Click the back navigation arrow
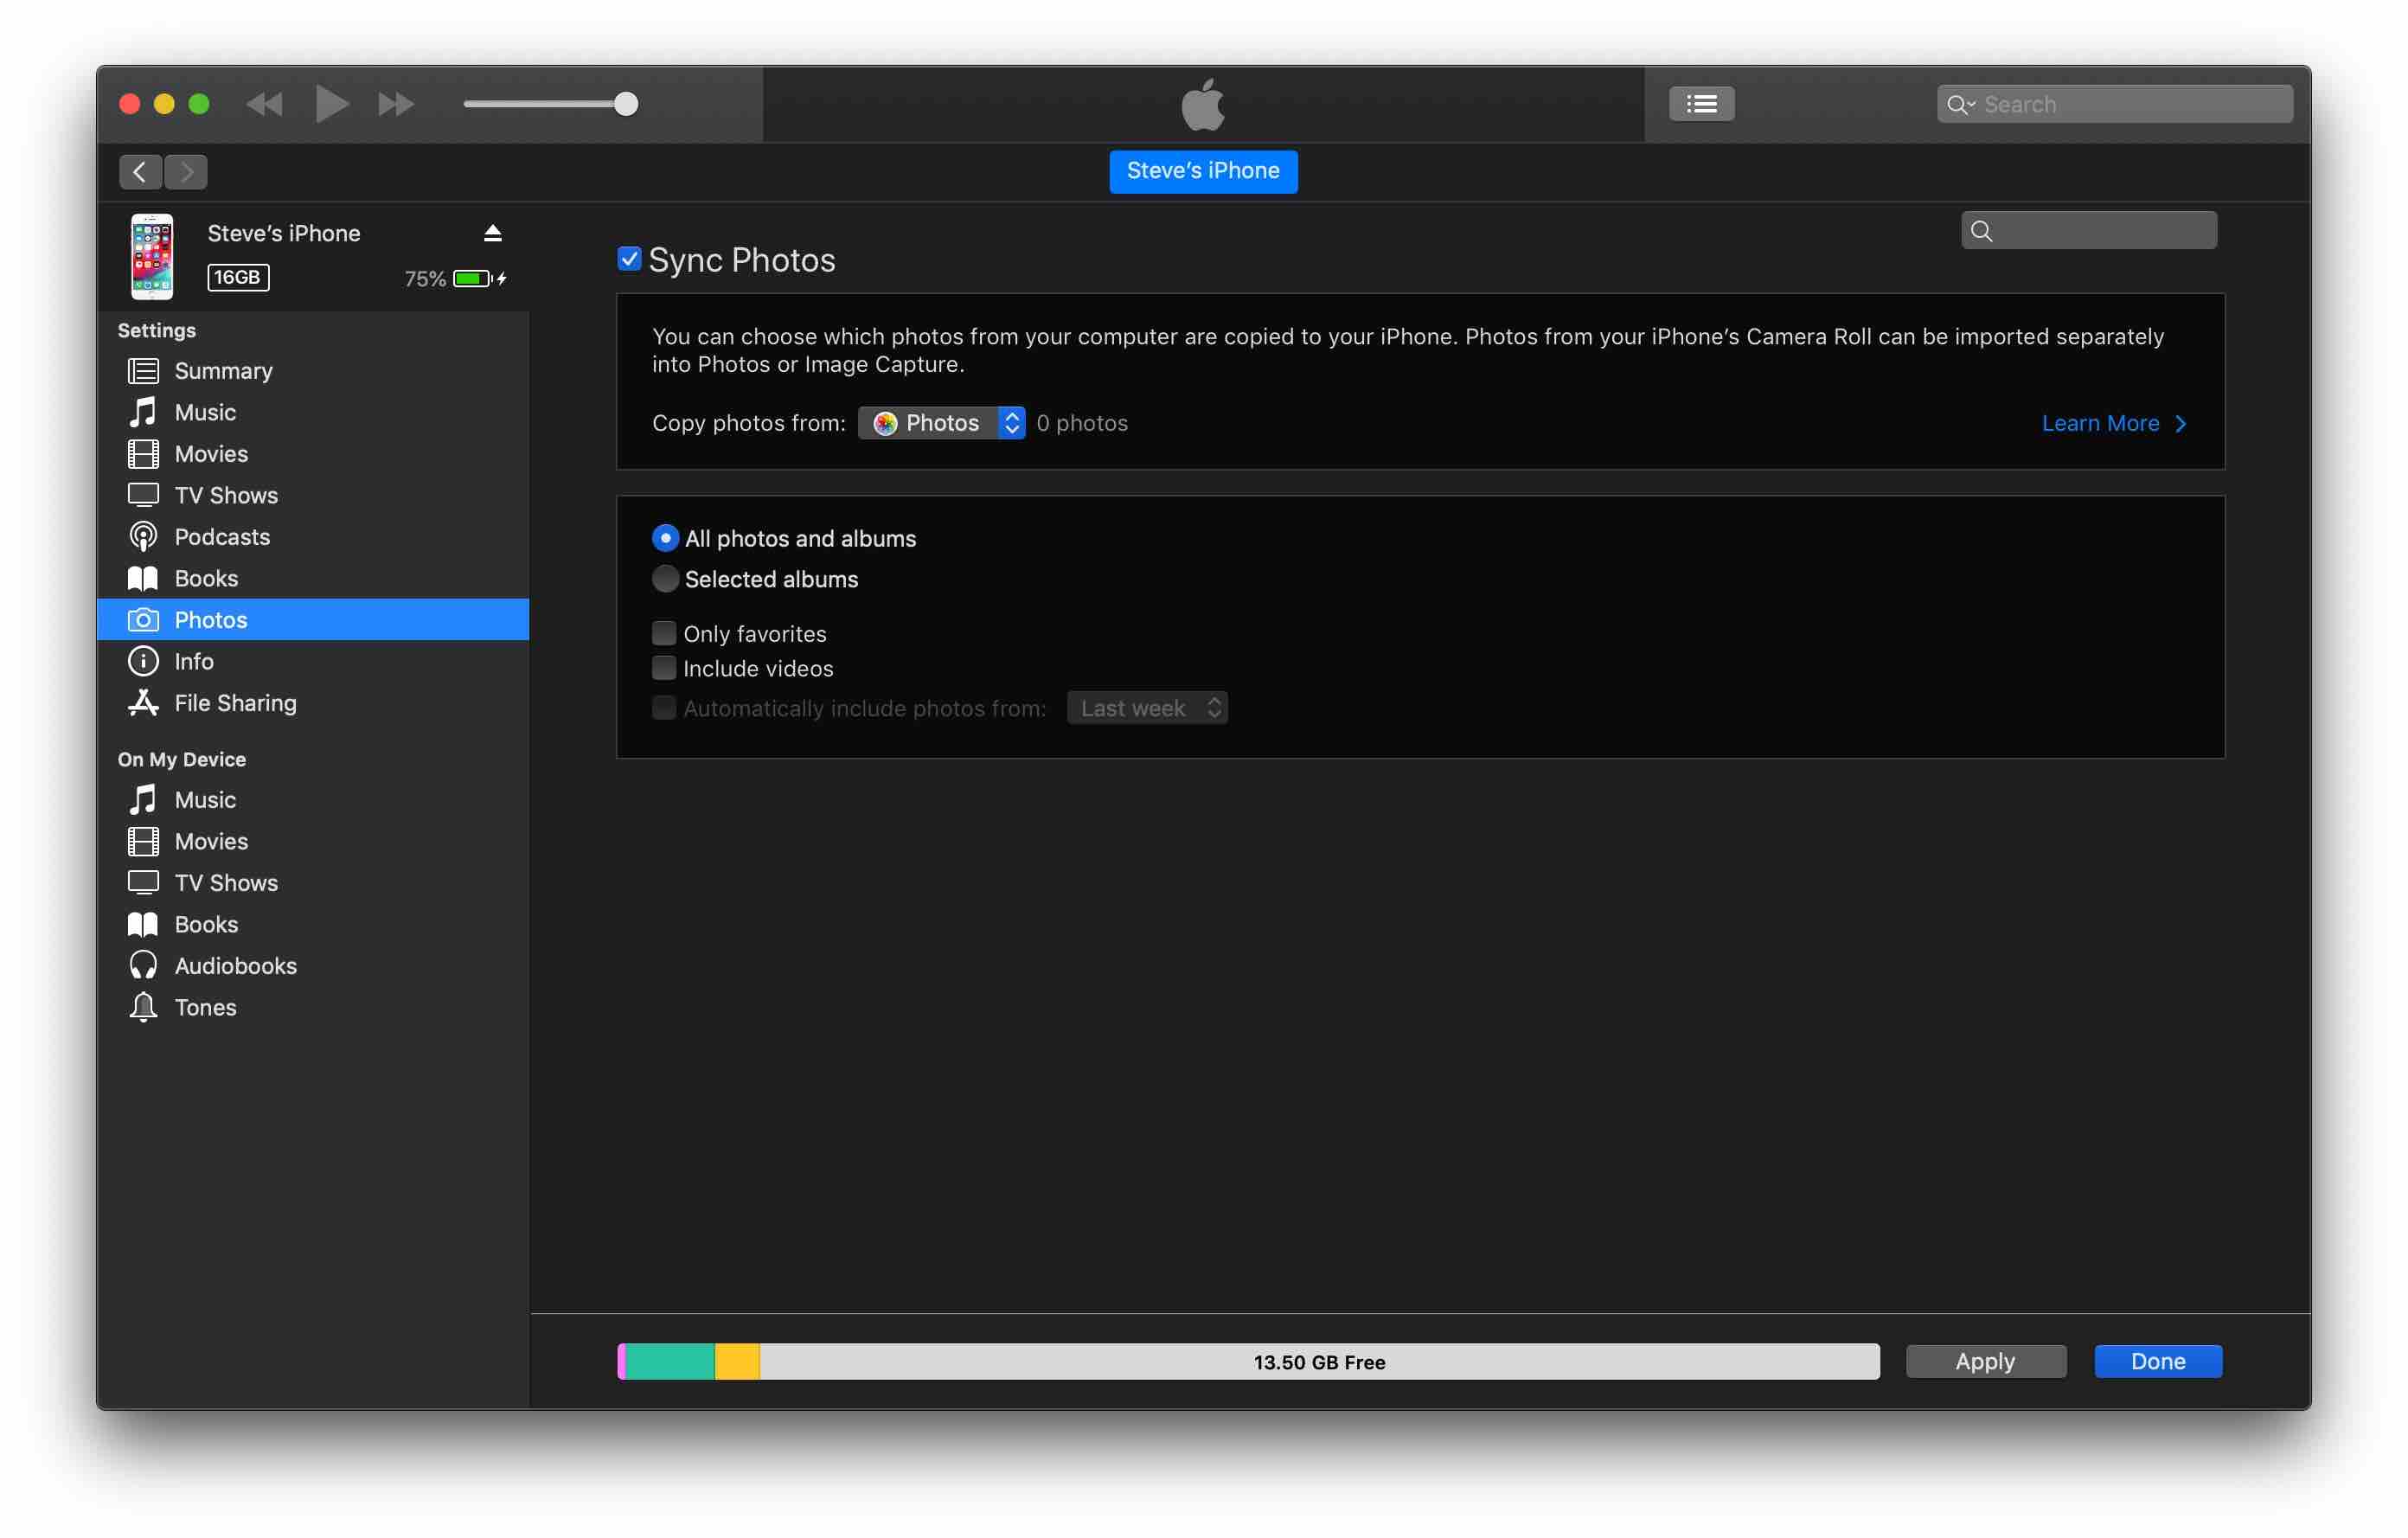Image resolution: width=2408 pixels, height=1538 pixels. [140, 172]
